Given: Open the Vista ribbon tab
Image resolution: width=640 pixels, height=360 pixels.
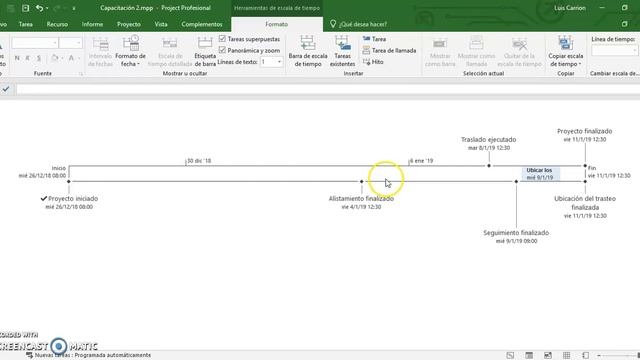Looking at the screenshot, I should (x=161, y=24).
